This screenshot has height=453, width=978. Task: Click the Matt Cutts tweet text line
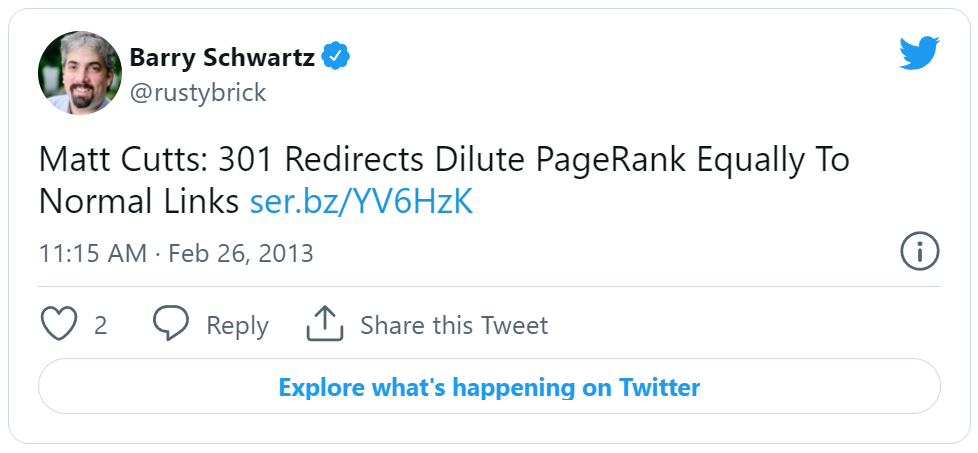(x=443, y=160)
